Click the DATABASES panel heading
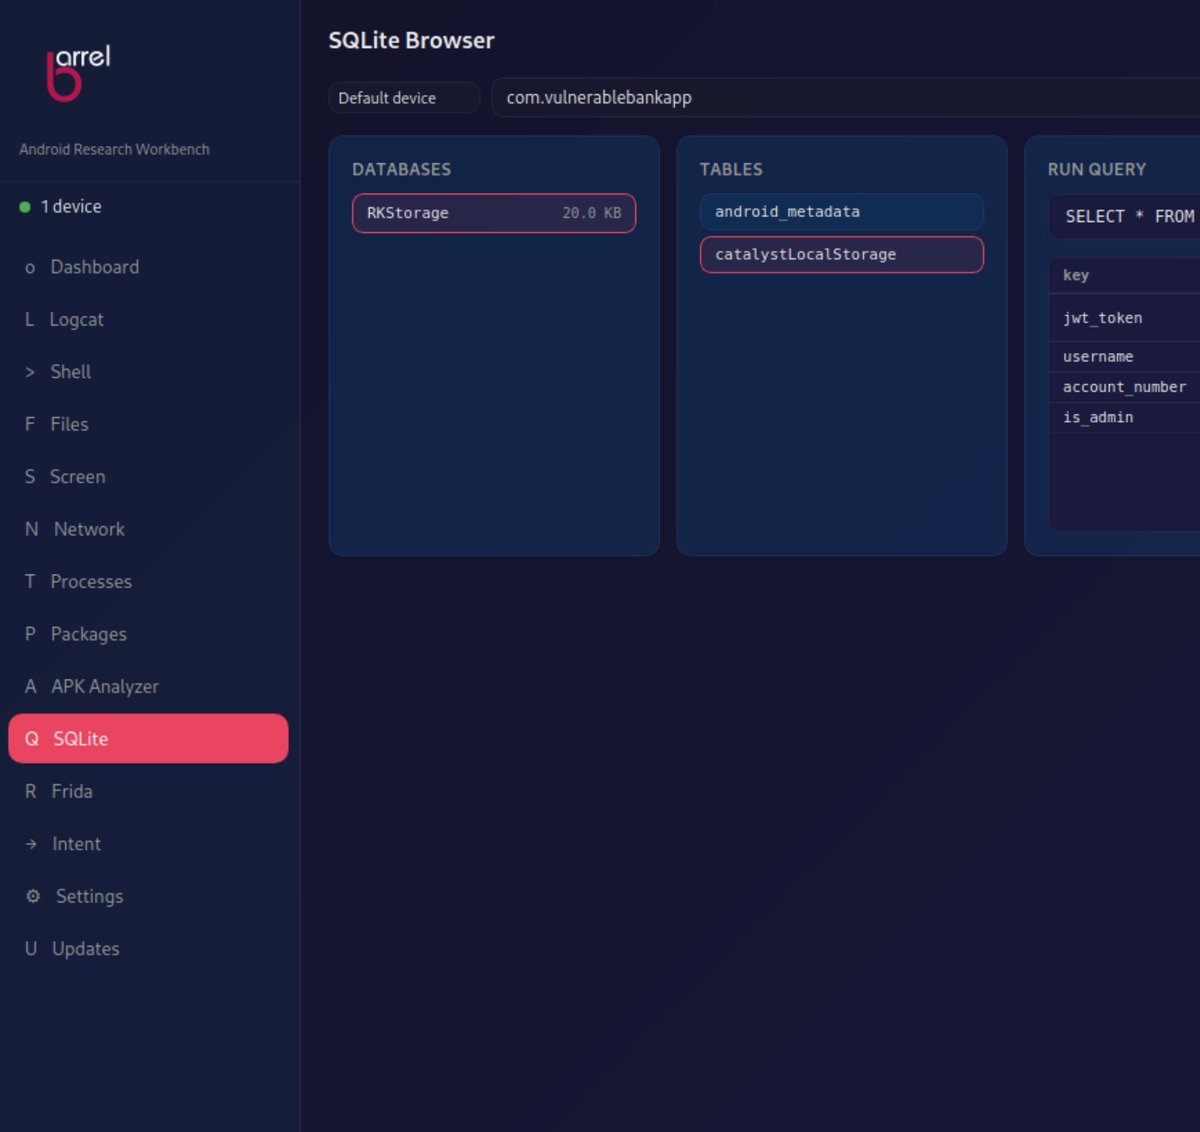Screen dimensions: 1200x1132 (x=402, y=169)
